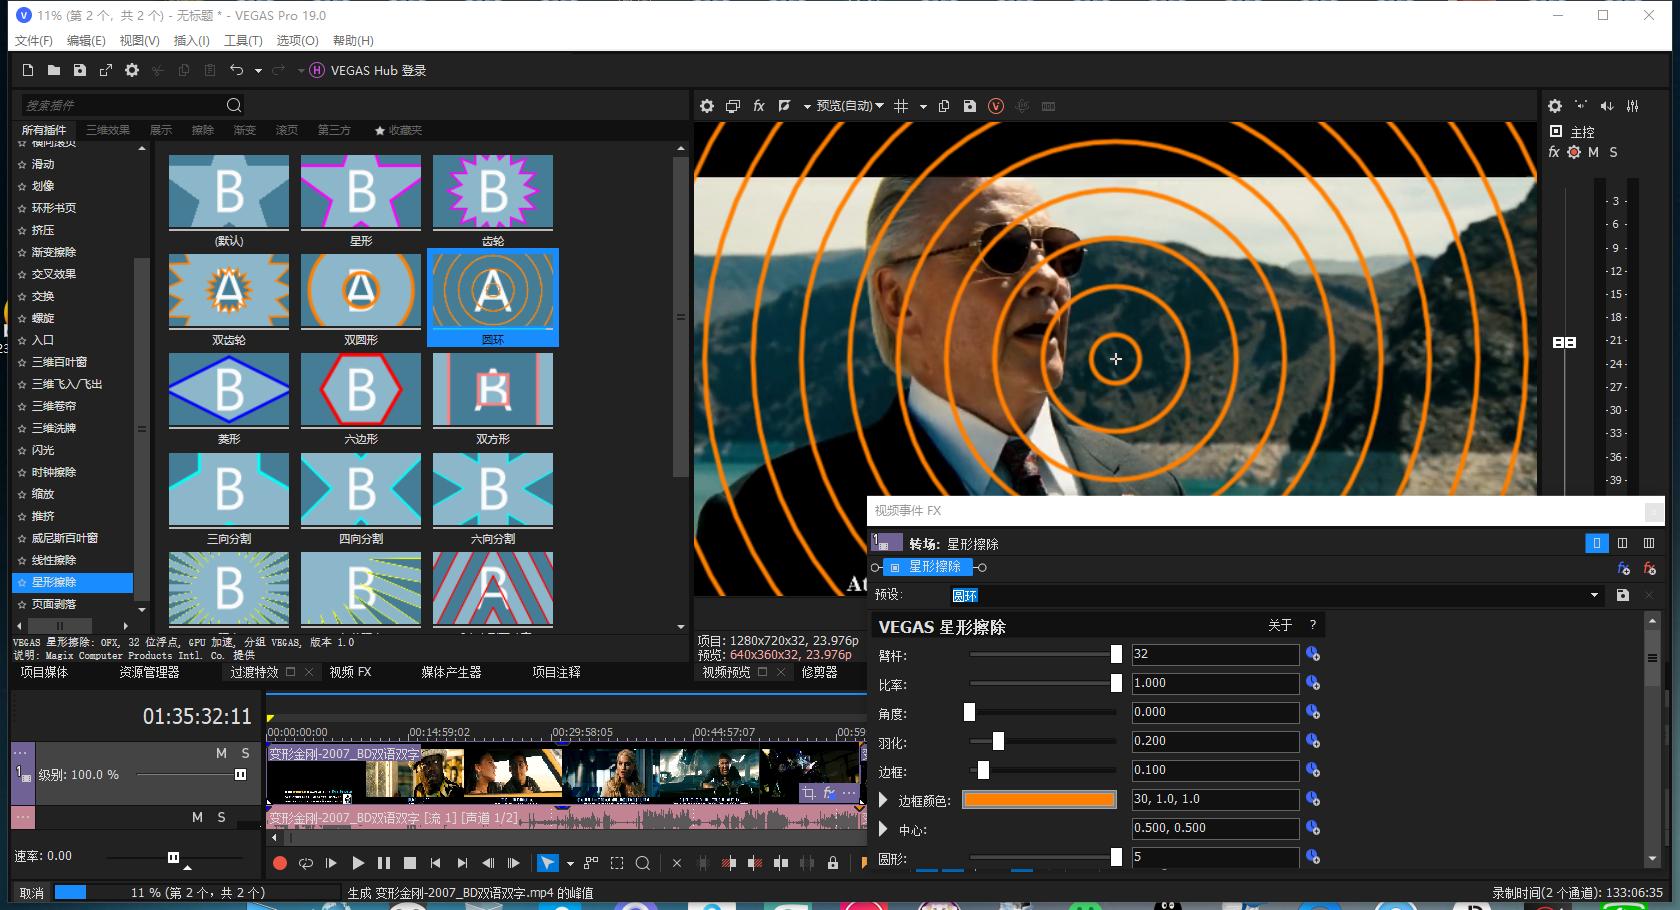The width and height of the screenshot is (1680, 910).
Task: Click the zoom magnifier tool on the timeline toolbar
Action: [643, 863]
